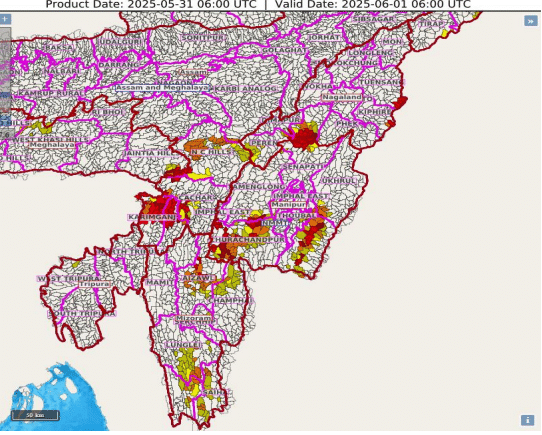Click the KARIMGANJ district label
The image size is (542, 435).
tap(152, 217)
